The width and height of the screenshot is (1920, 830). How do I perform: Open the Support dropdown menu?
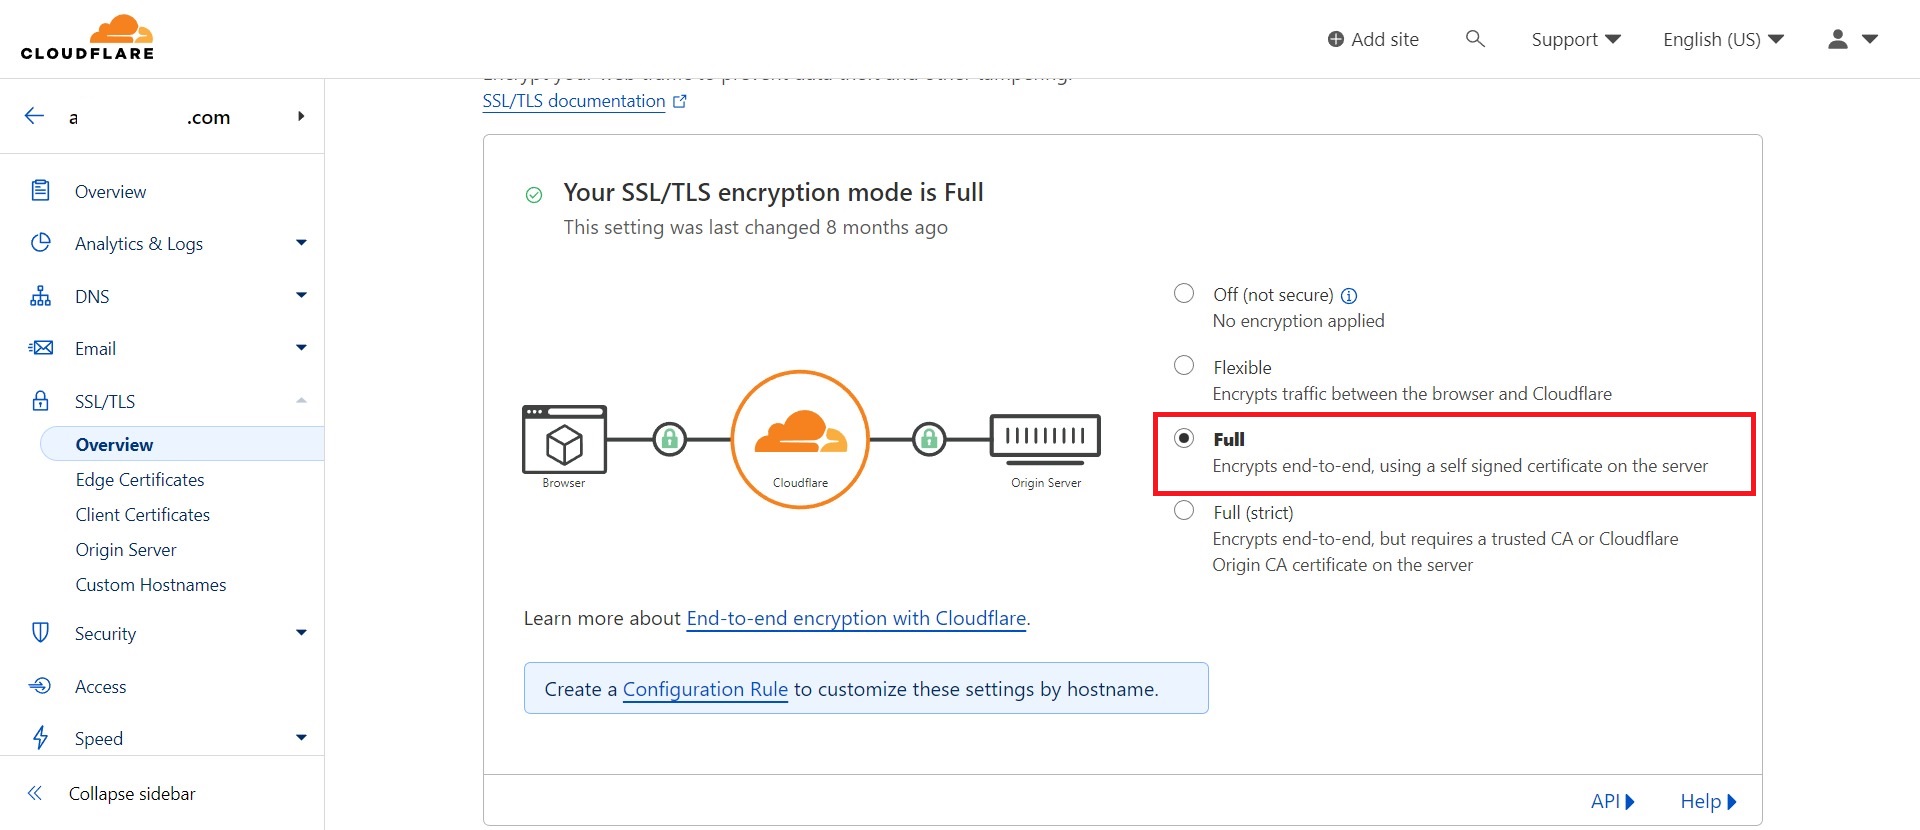pos(1575,39)
